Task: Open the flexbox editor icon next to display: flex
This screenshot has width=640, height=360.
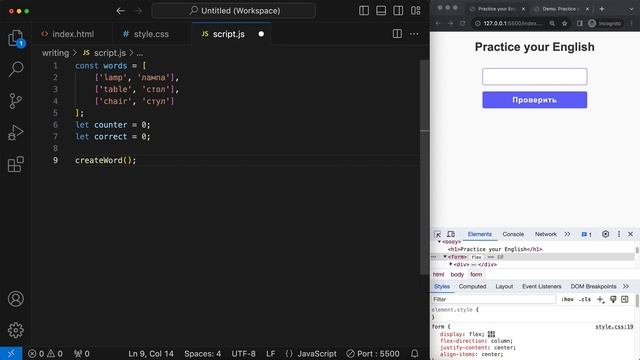Action: [491, 334]
